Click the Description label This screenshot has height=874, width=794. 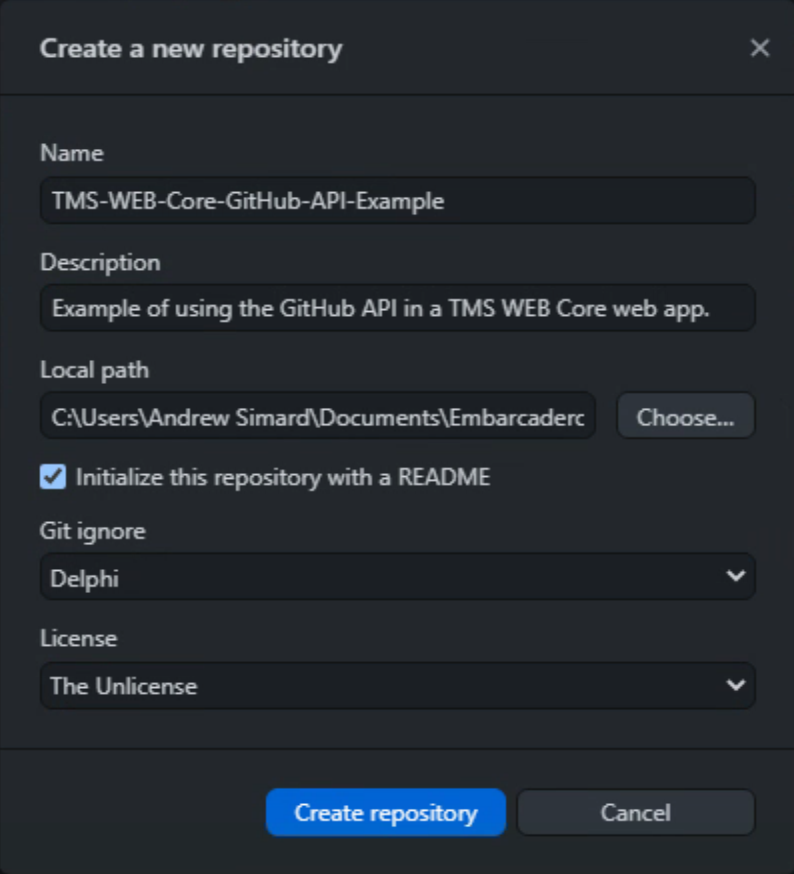(x=100, y=263)
